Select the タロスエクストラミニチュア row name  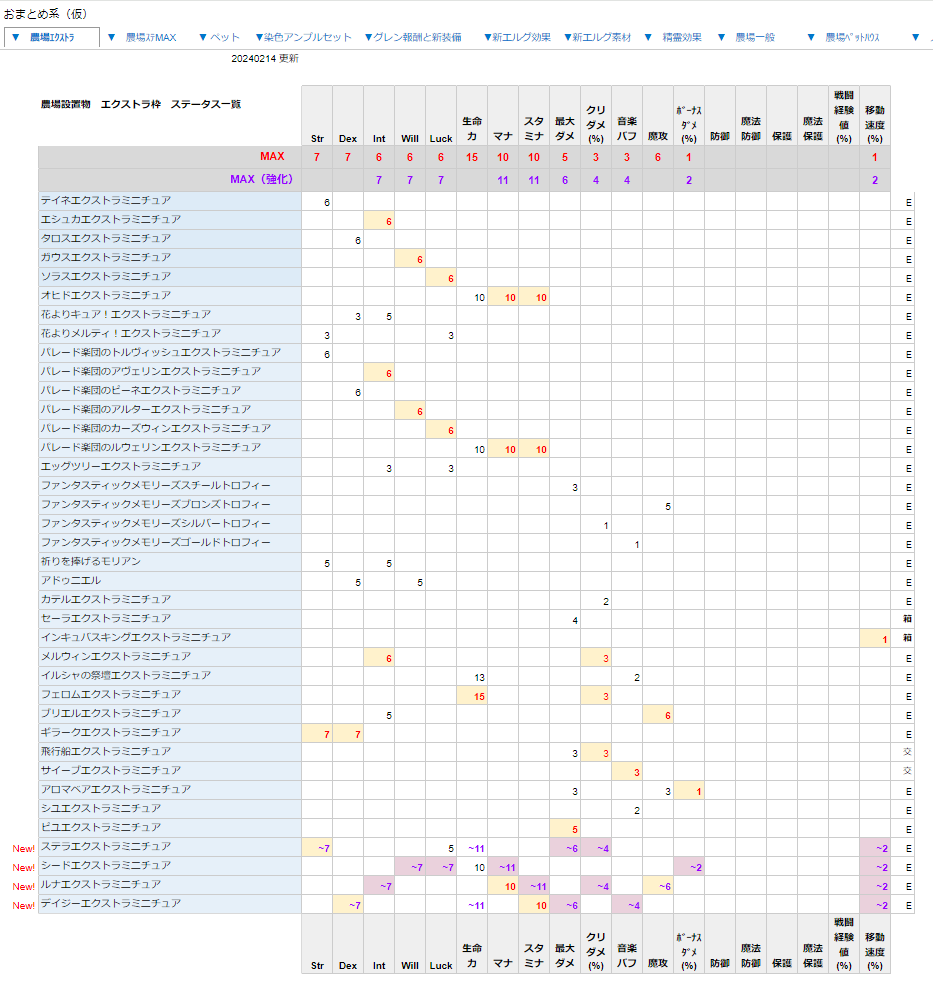pyautogui.click(x=106, y=239)
